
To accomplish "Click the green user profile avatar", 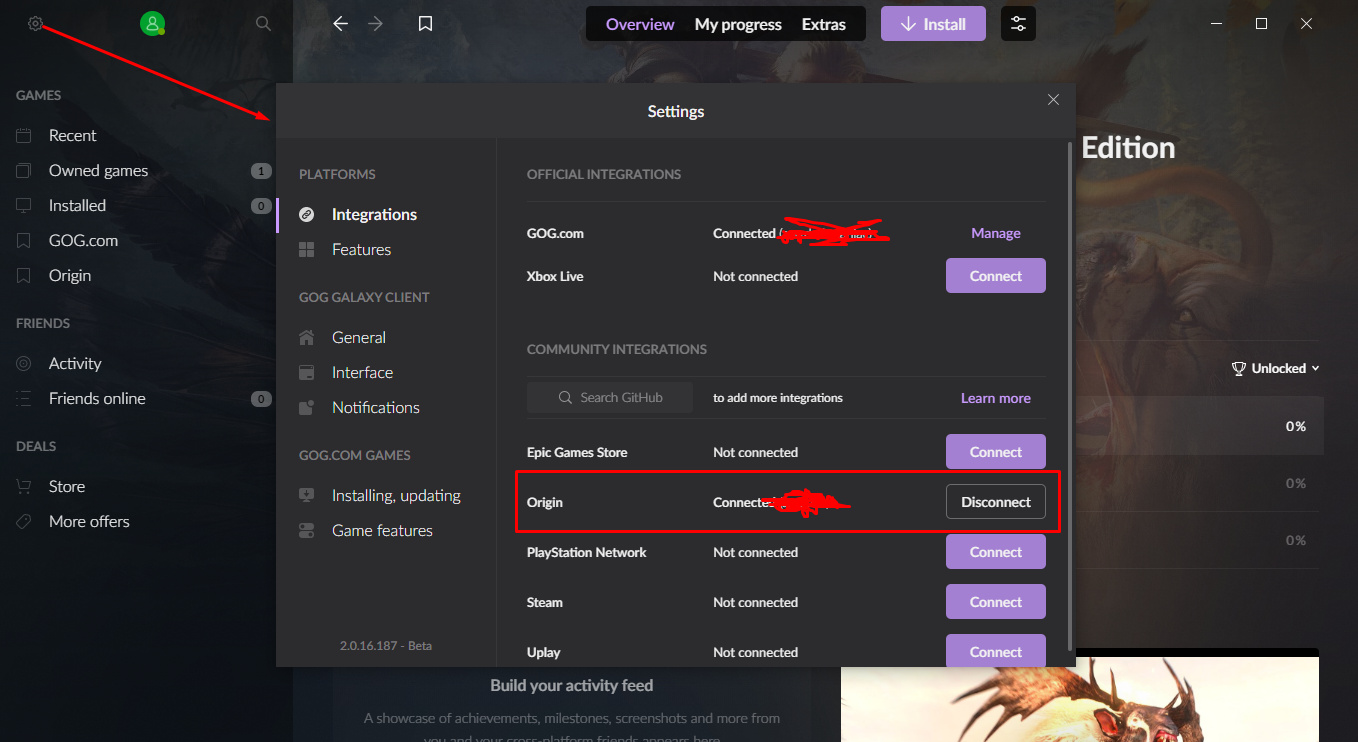I will 152,24.
